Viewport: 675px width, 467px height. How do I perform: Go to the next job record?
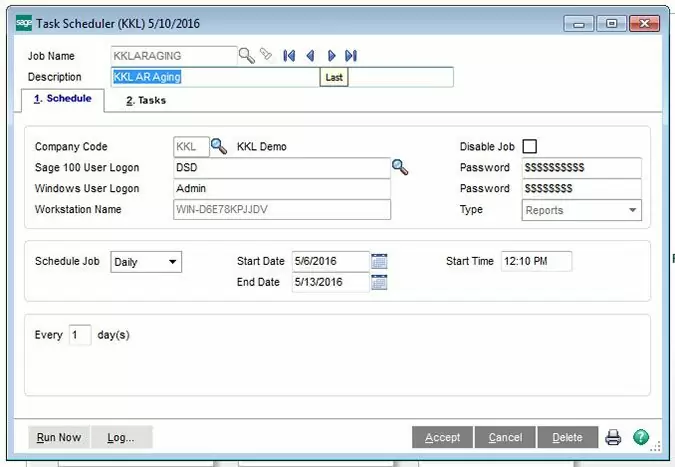331,56
